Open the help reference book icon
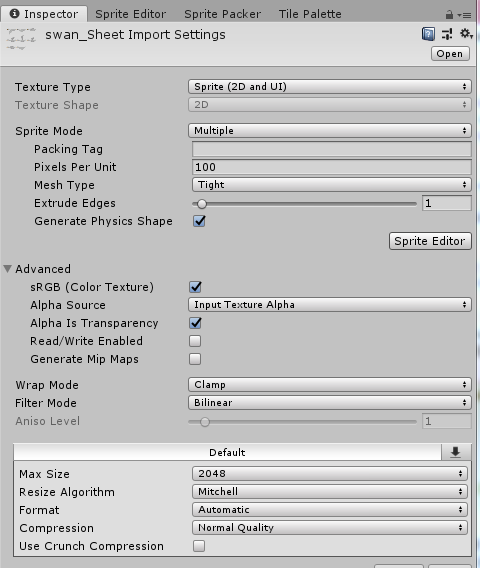Viewport: 480px width, 568px height. [x=428, y=34]
